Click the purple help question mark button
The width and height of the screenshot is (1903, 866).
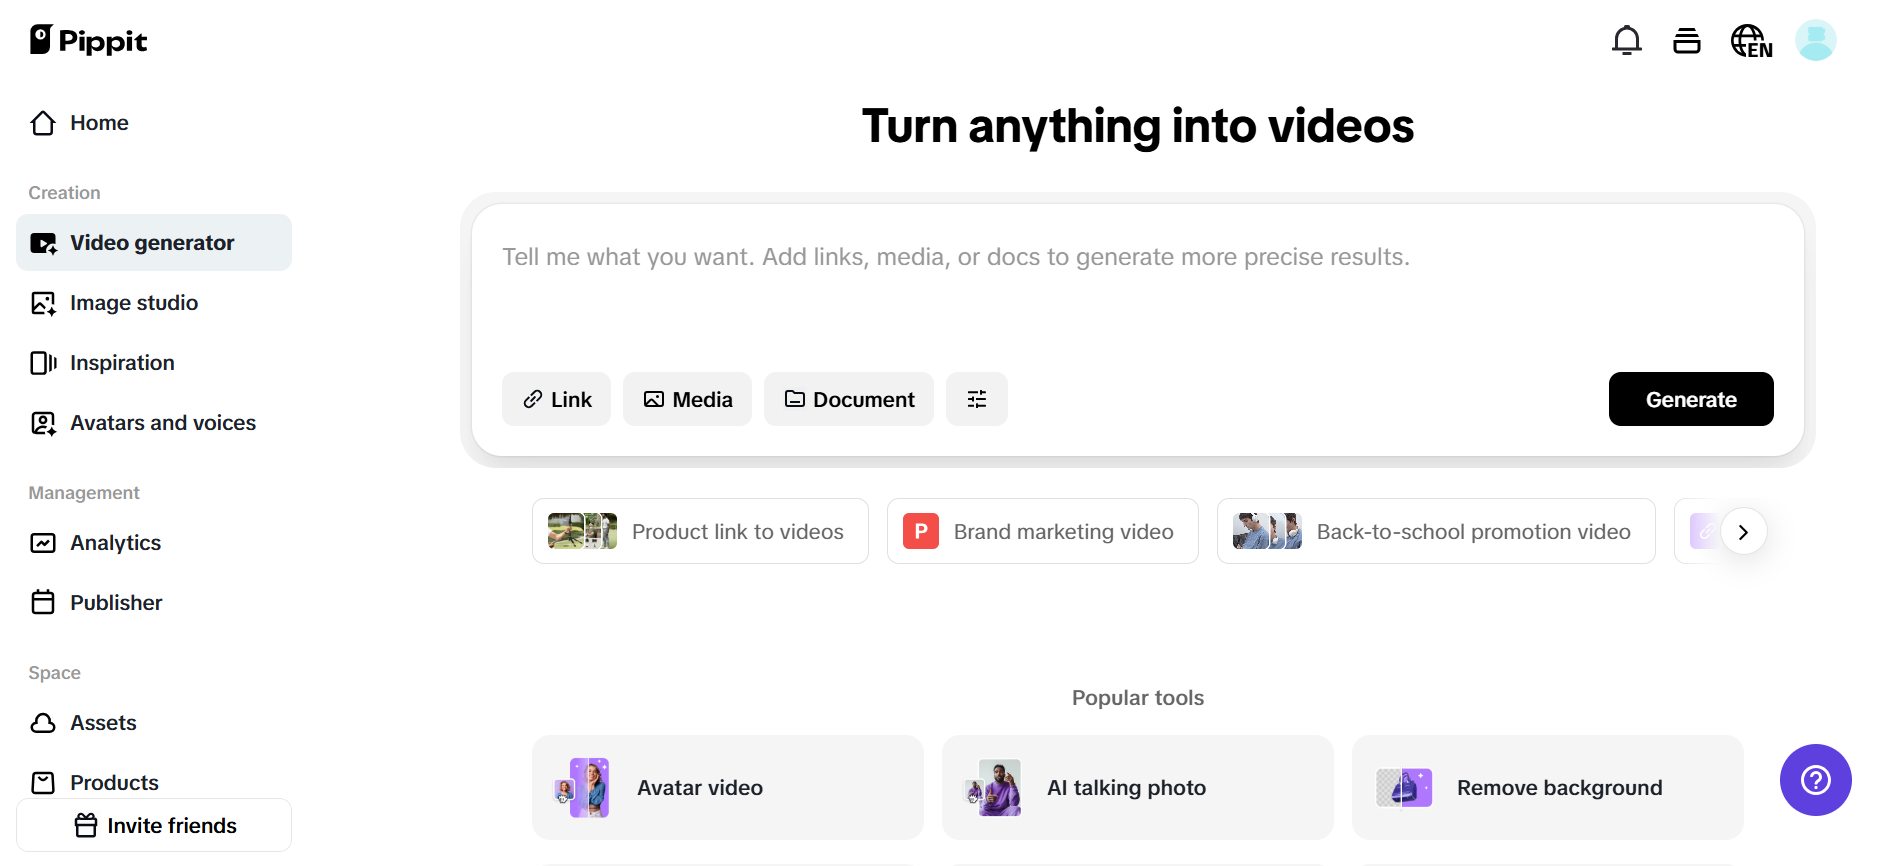(x=1815, y=780)
